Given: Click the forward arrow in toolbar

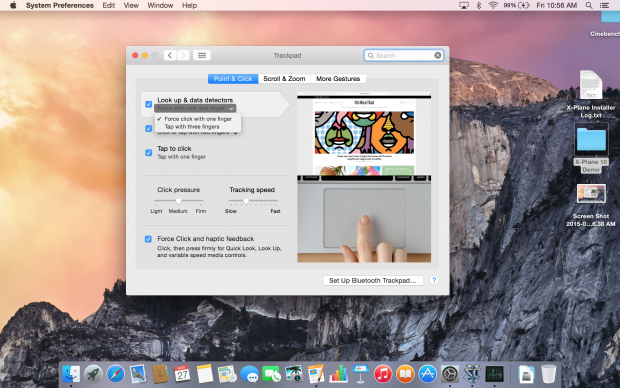Looking at the screenshot, I should pyautogui.click(x=183, y=55).
